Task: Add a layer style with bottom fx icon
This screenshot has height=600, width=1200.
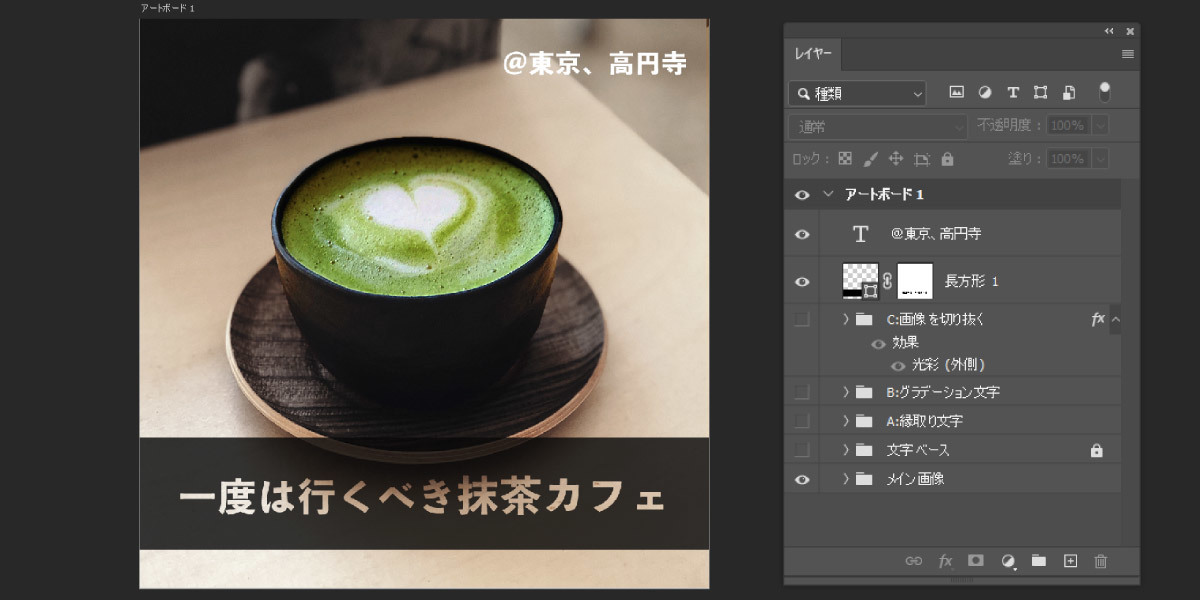Action: 945,561
